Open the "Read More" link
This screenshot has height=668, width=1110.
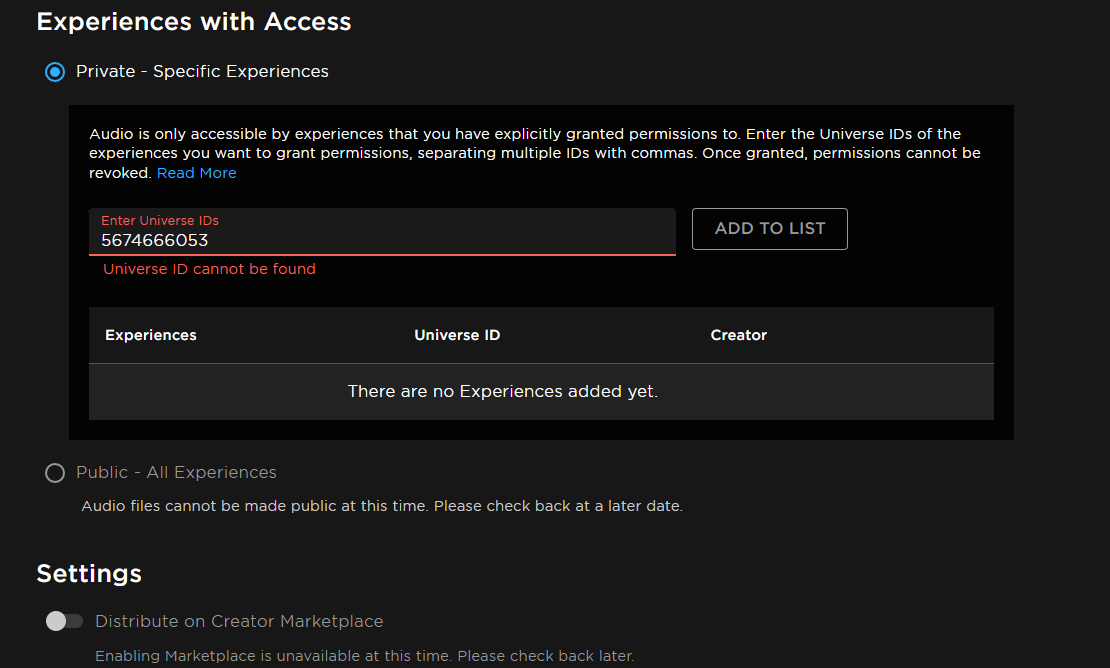click(x=196, y=172)
